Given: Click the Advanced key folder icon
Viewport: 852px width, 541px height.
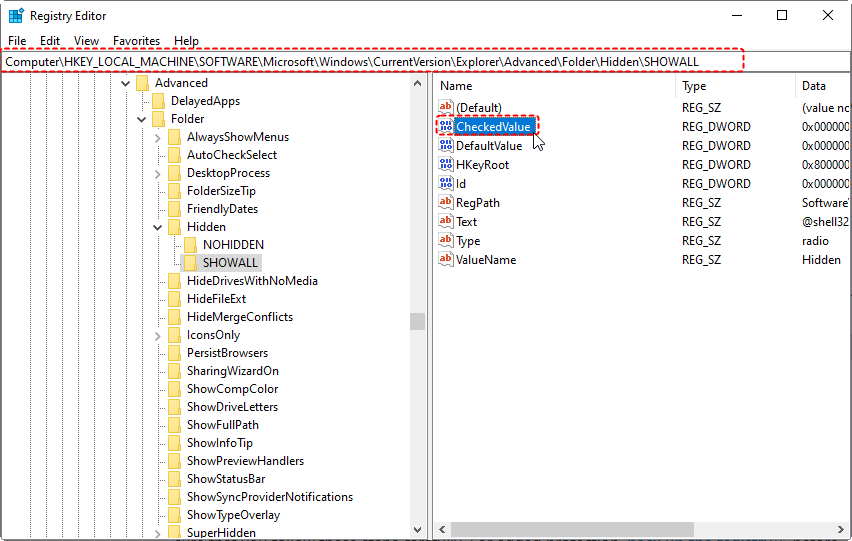Looking at the screenshot, I should click(142, 83).
